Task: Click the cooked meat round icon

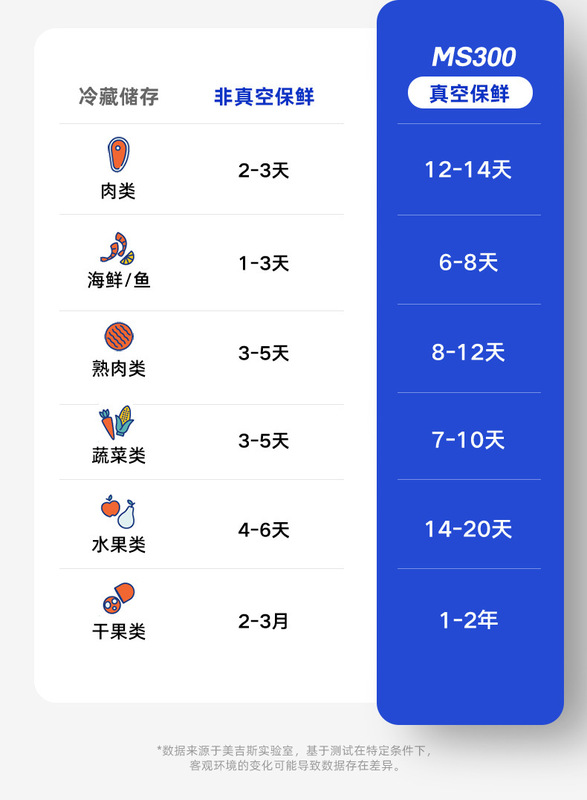Action: (119, 337)
